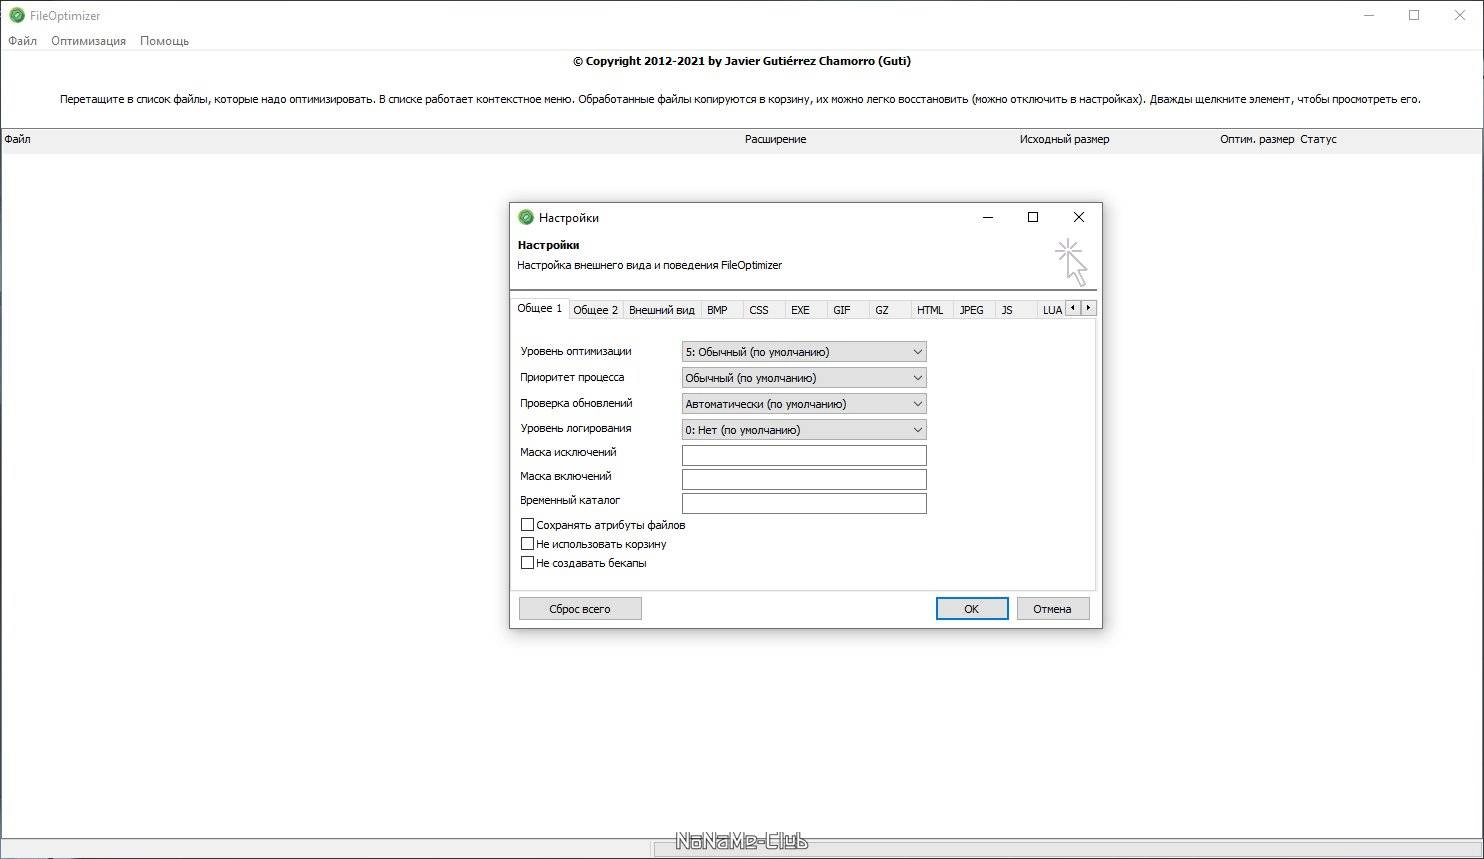
Task: Click into Маска включений field
Action: 804,479
